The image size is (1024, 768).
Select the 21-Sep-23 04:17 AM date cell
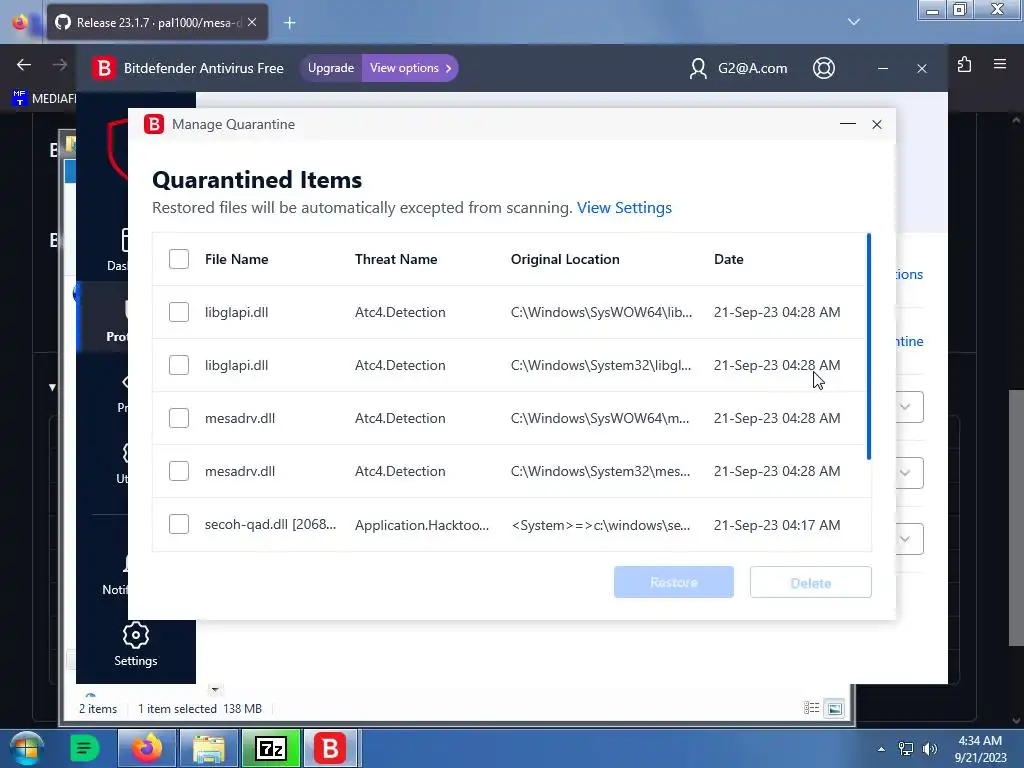click(777, 525)
